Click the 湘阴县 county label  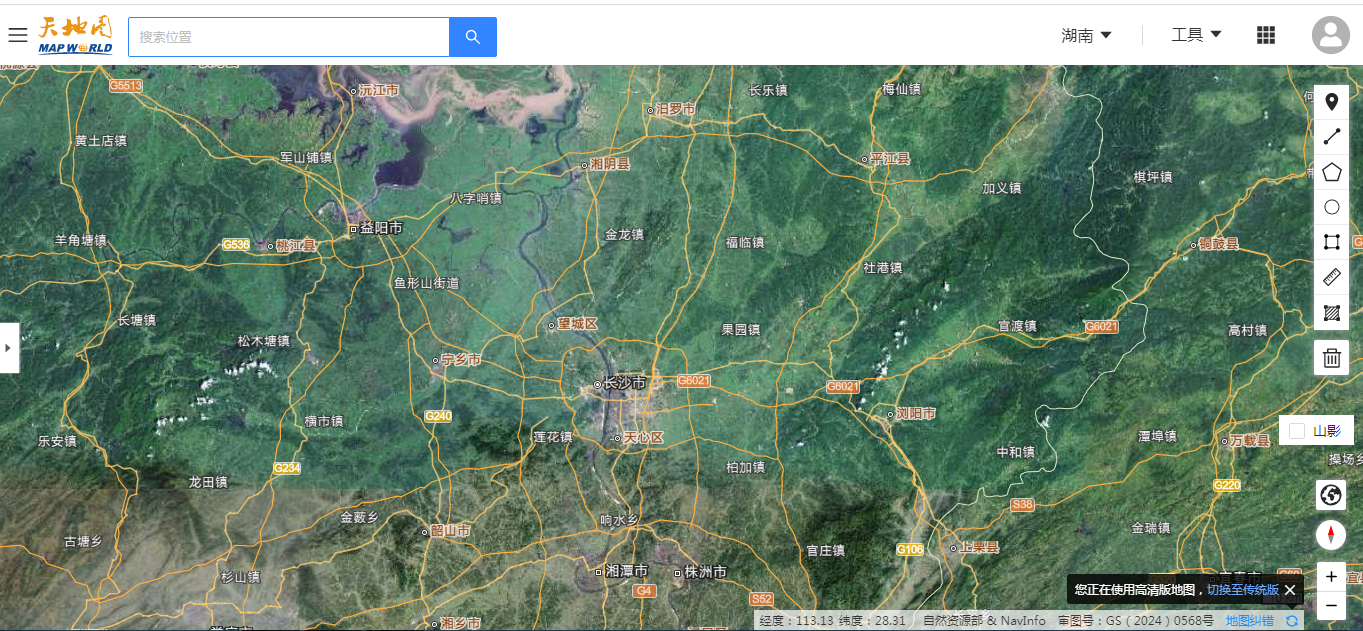point(610,163)
